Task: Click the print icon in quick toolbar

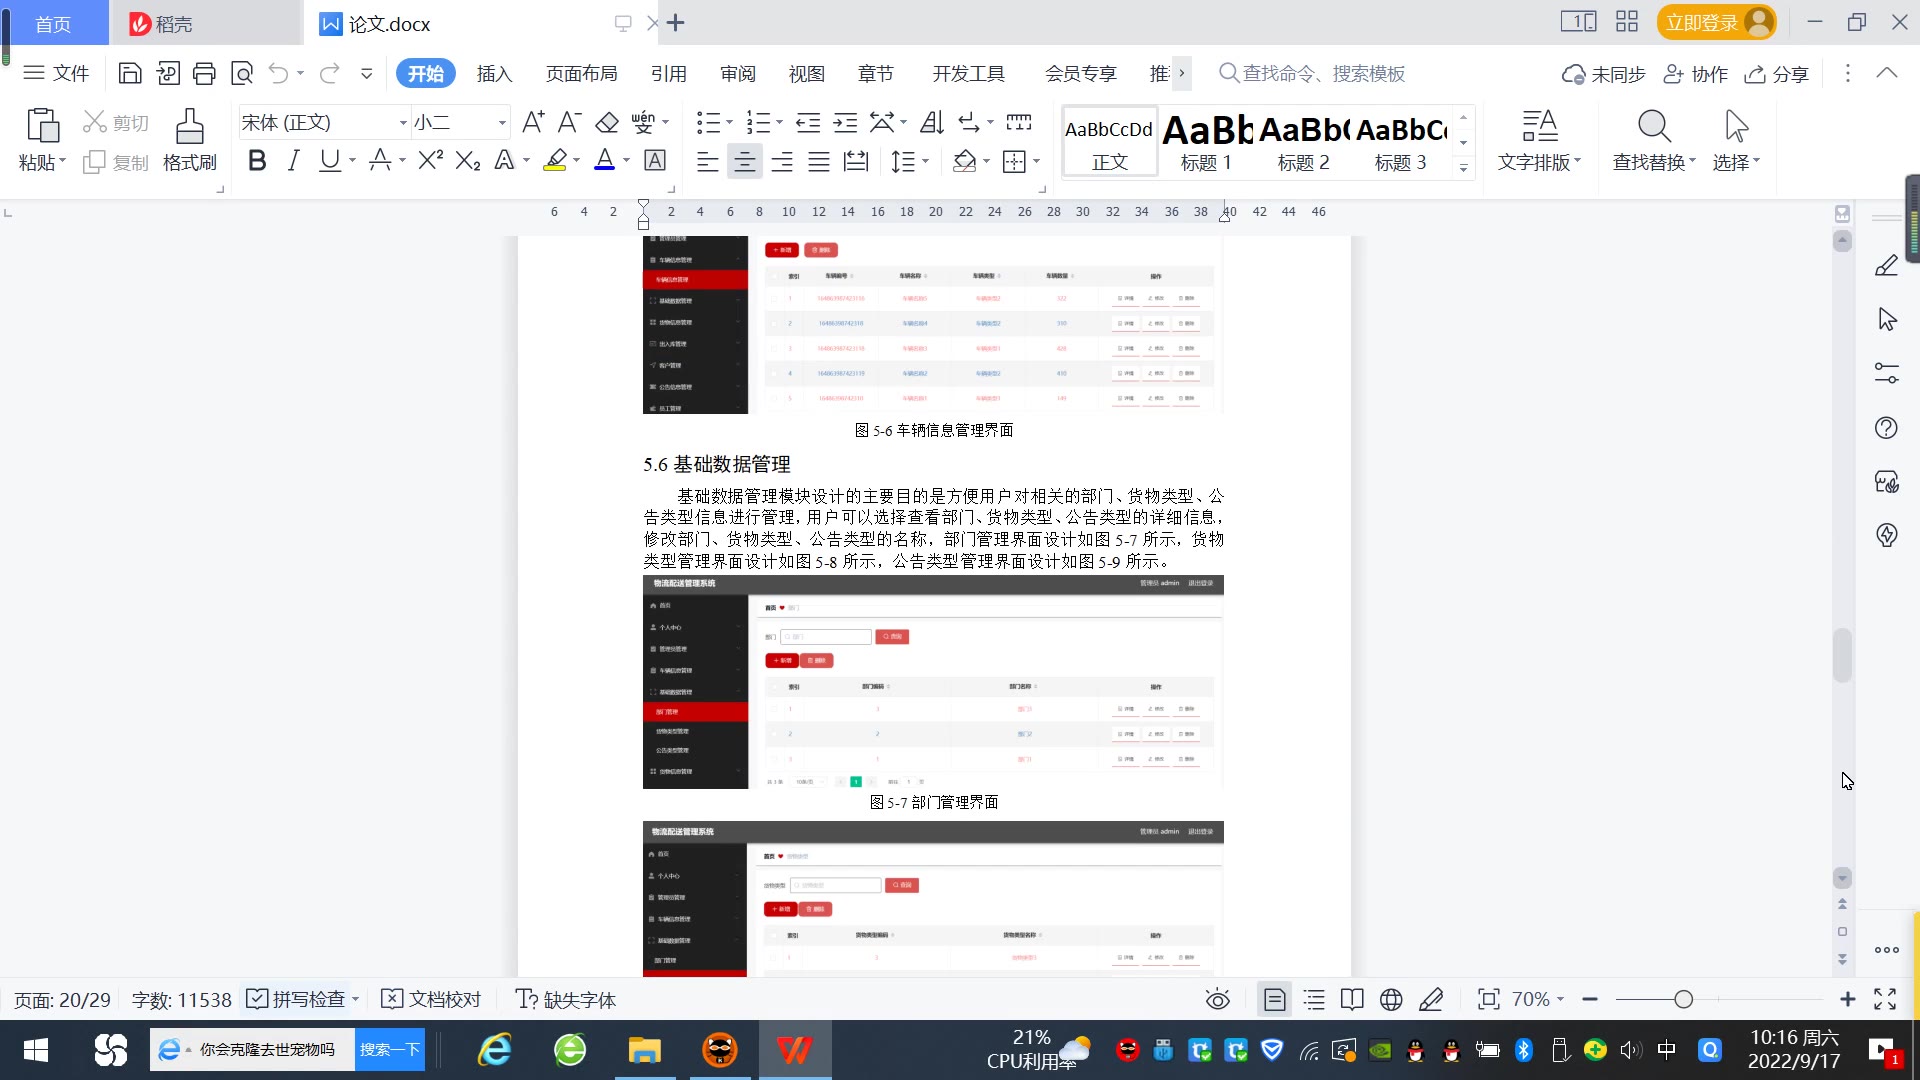Action: [x=204, y=73]
